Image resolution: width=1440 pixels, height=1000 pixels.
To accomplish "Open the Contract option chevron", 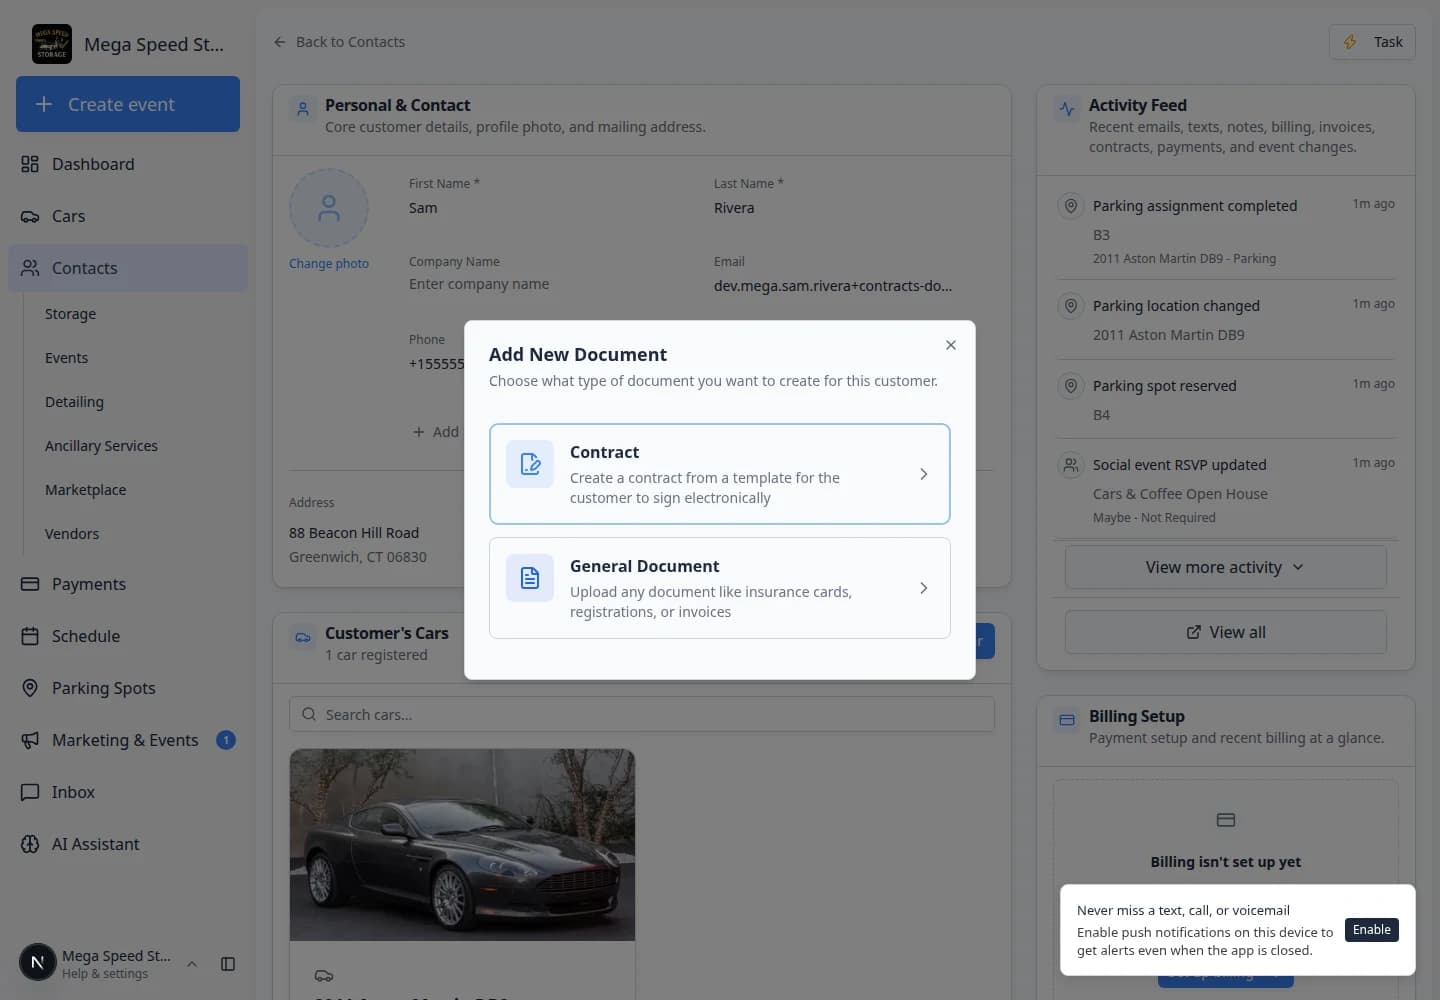I will pos(923,474).
